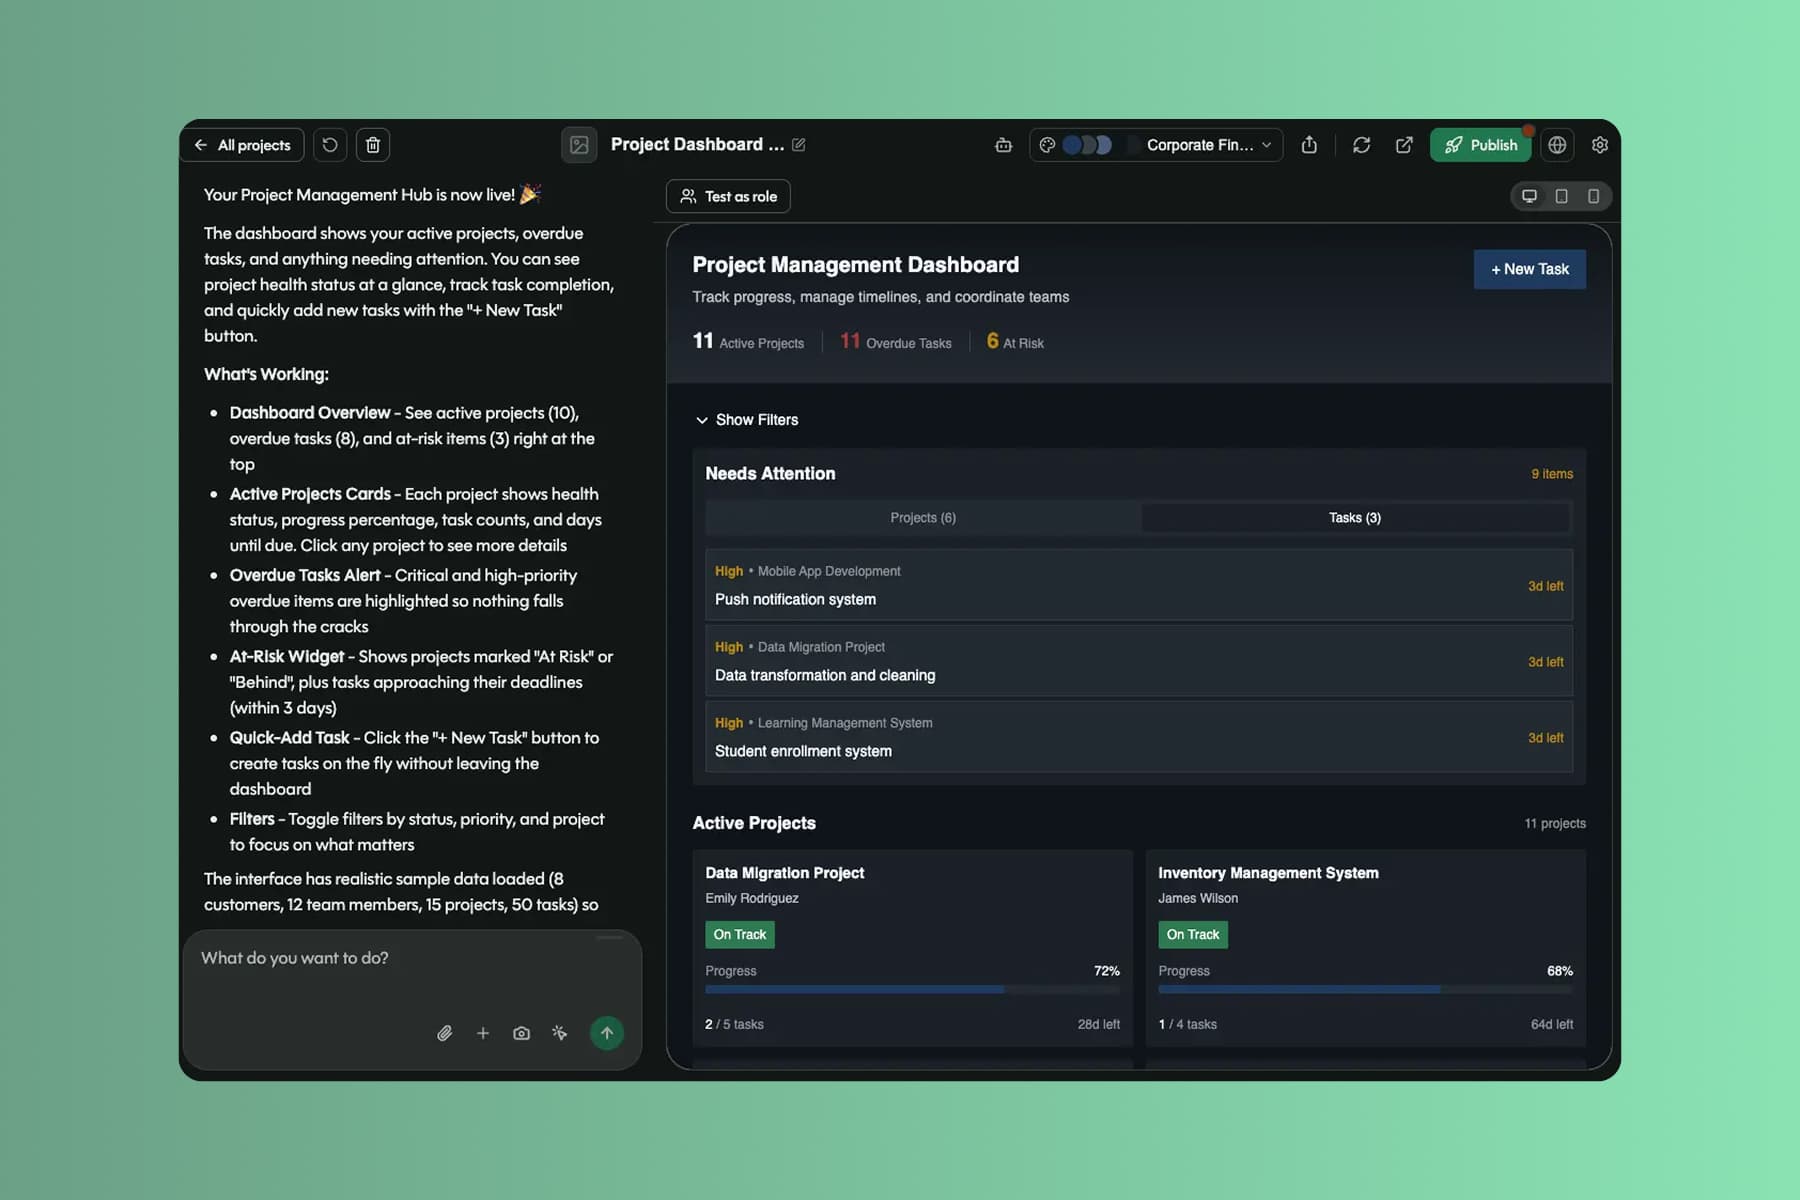Click the undo history icon
Image resolution: width=1800 pixels, height=1200 pixels.
pyautogui.click(x=330, y=145)
